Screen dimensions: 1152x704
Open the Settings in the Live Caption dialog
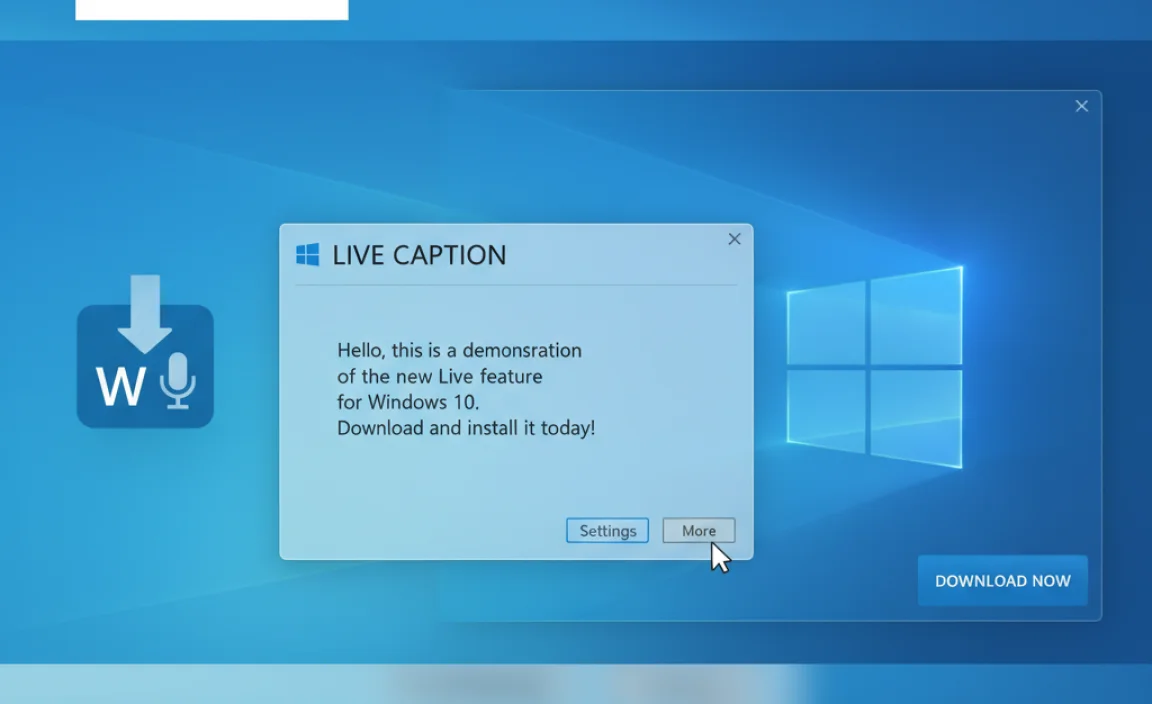[607, 531]
